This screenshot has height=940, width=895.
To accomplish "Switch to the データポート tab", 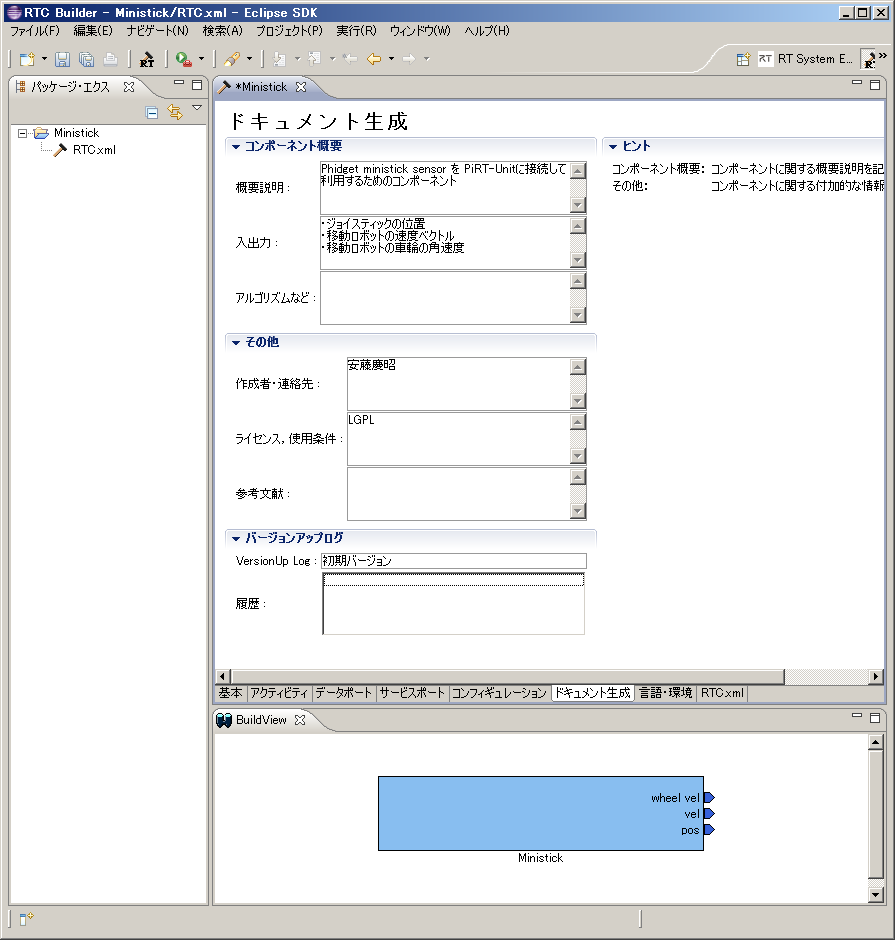I will click(x=343, y=693).
